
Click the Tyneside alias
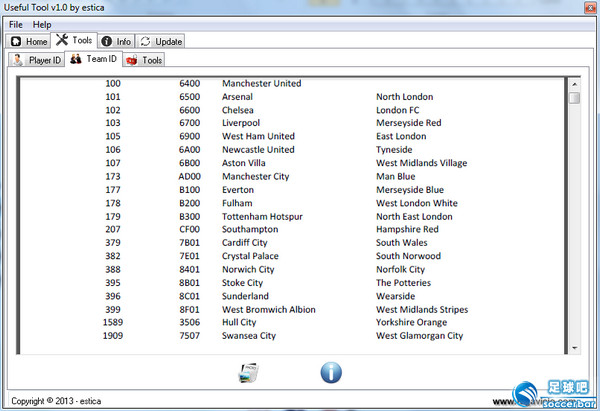tap(394, 150)
